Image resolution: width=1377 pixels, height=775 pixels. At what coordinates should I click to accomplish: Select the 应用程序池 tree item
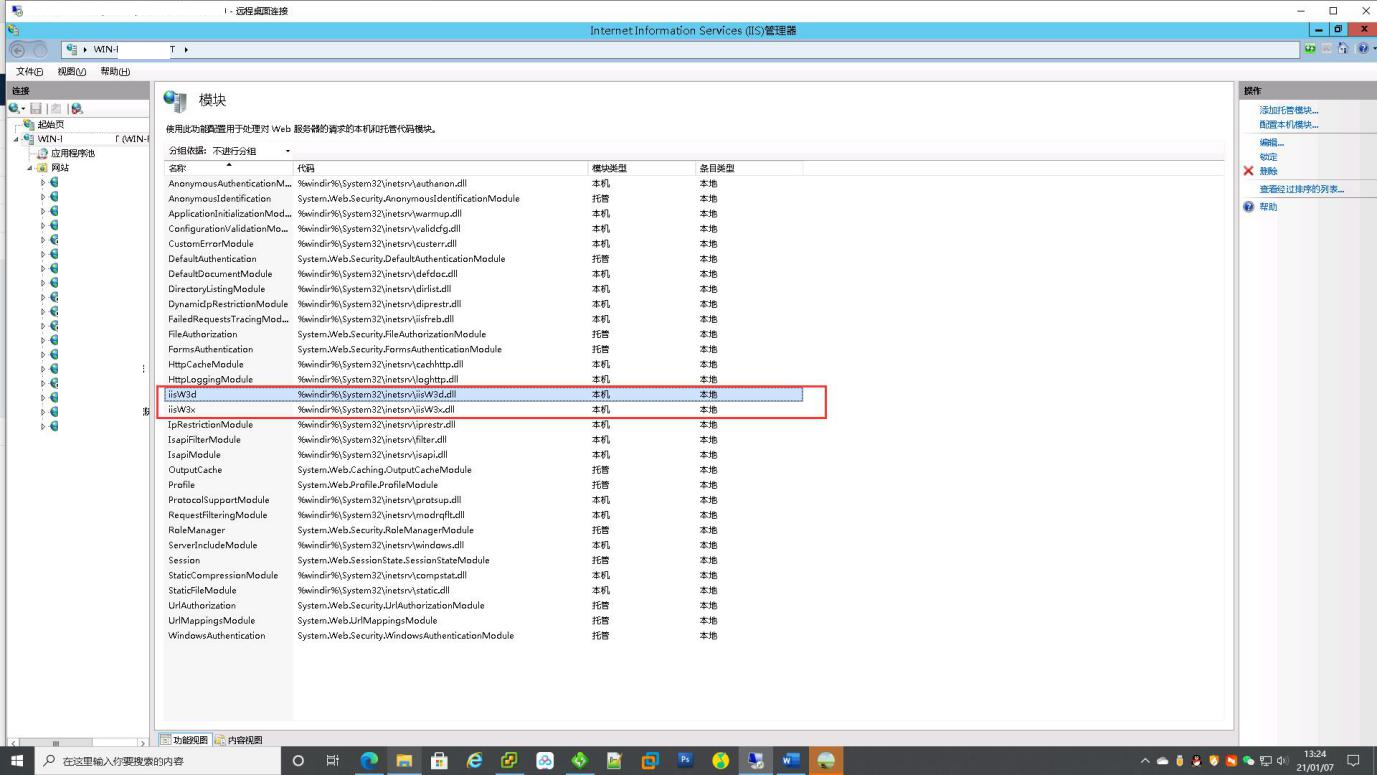tap(72, 153)
